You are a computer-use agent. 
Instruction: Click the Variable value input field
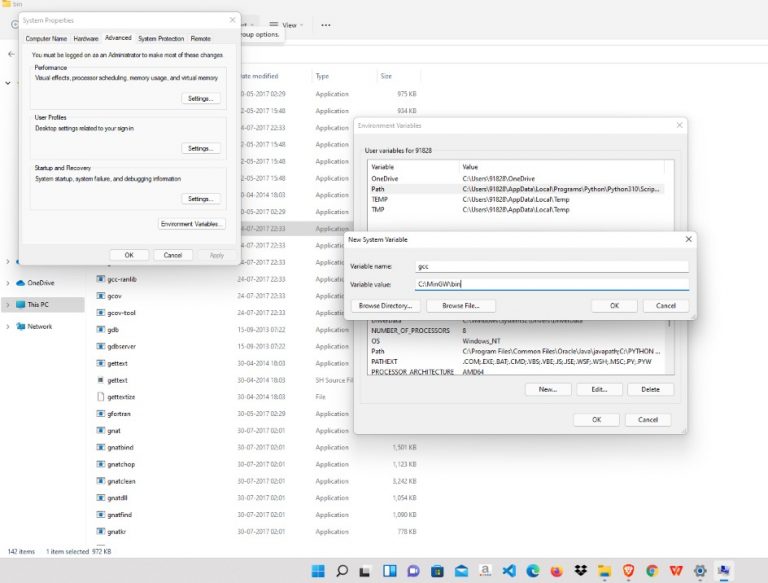click(x=551, y=285)
